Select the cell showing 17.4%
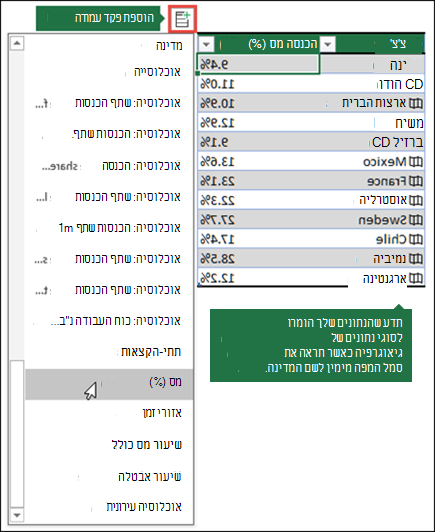Viewport: 435px width, 532px height. (x=259, y=240)
